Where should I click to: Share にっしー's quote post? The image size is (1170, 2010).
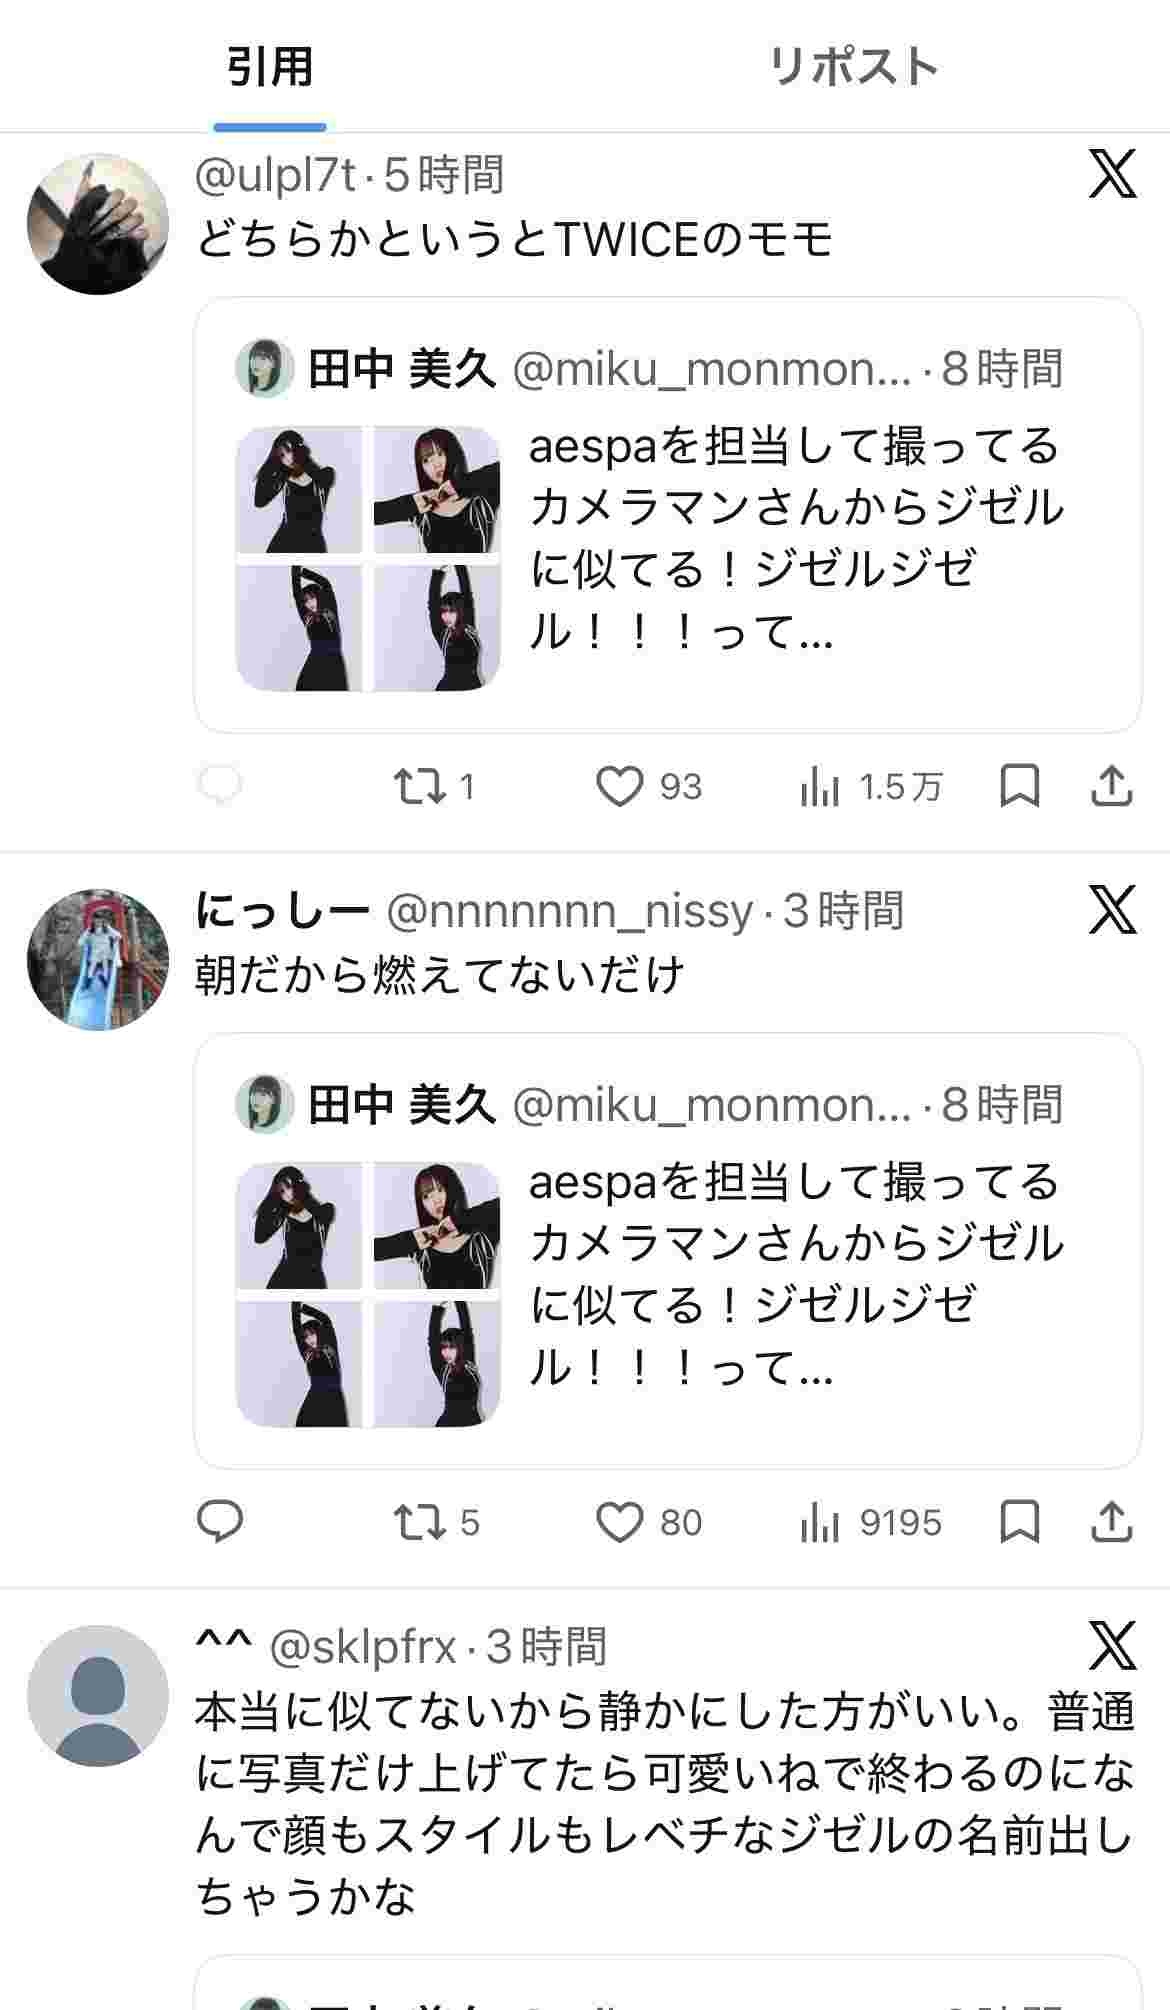1111,1522
